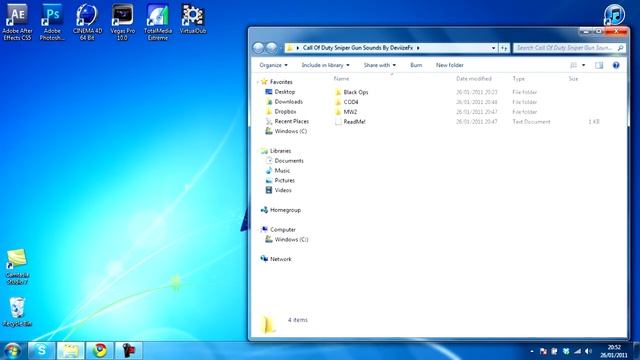Image resolution: width=640 pixels, height=360 pixels.
Task: Sort by the Type column header
Action: (518, 79)
